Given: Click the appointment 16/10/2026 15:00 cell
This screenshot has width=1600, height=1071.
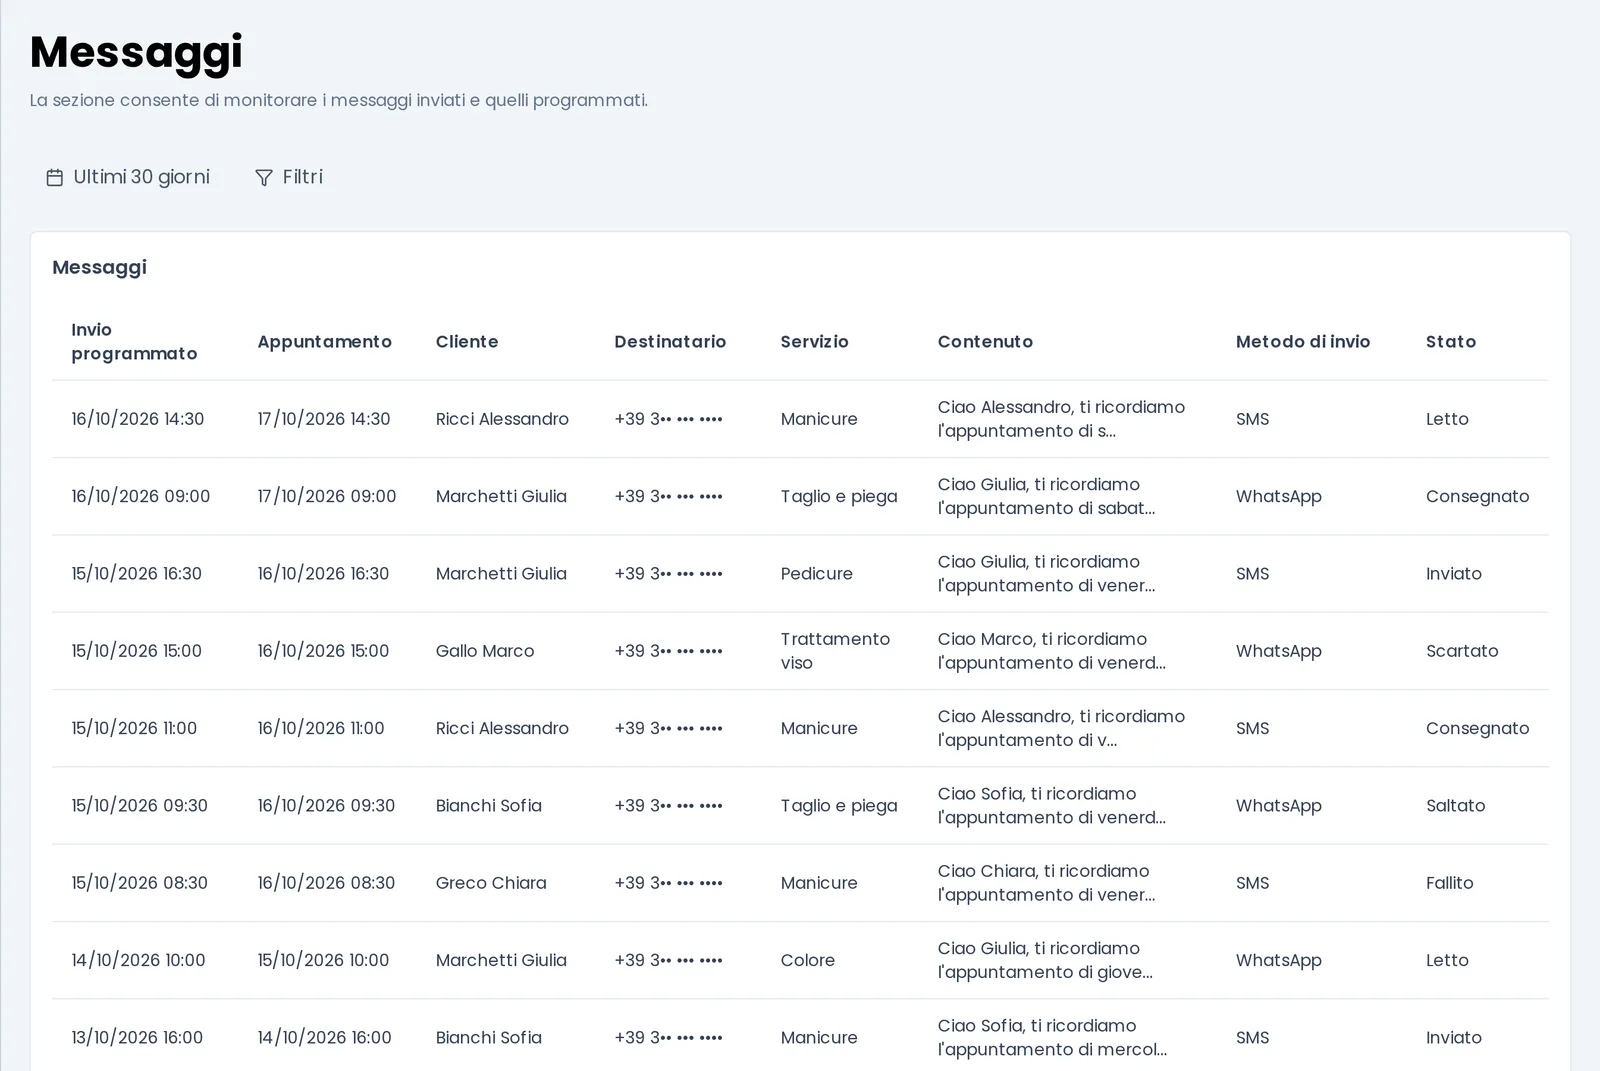Looking at the screenshot, I should click(323, 651).
